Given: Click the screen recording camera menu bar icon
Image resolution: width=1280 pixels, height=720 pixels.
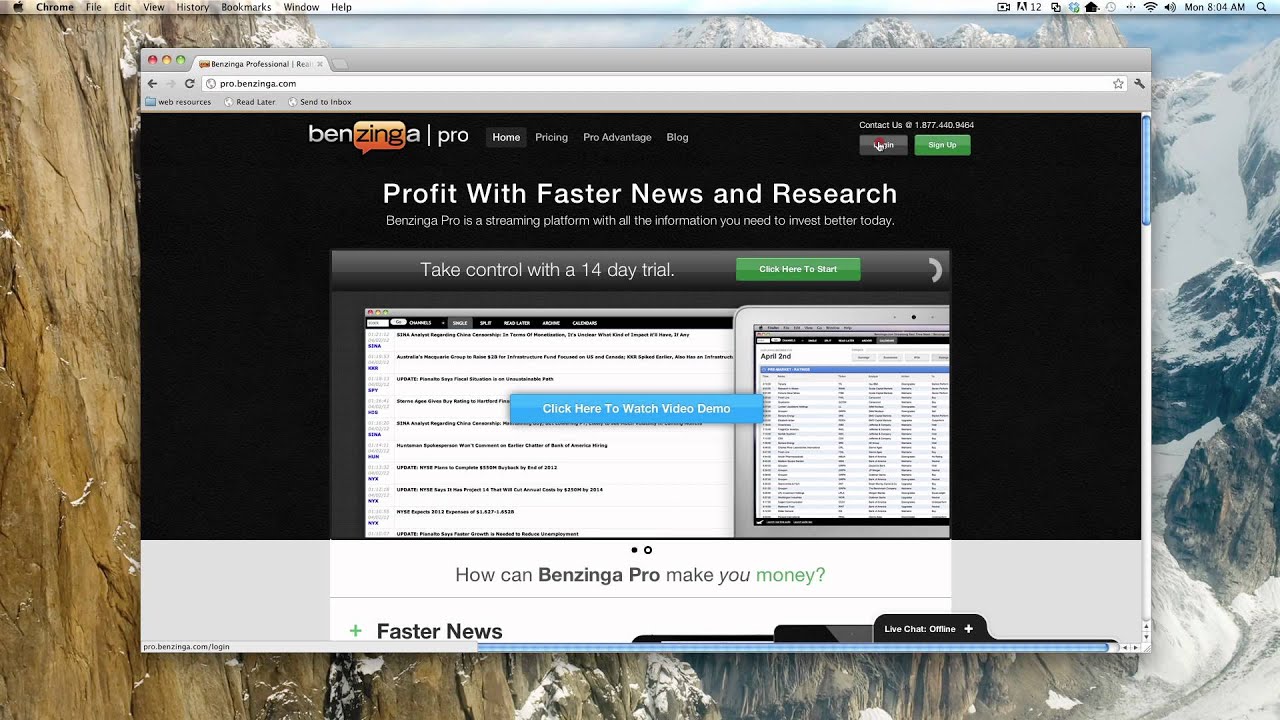Looking at the screenshot, I should pyautogui.click(x=1004, y=7).
